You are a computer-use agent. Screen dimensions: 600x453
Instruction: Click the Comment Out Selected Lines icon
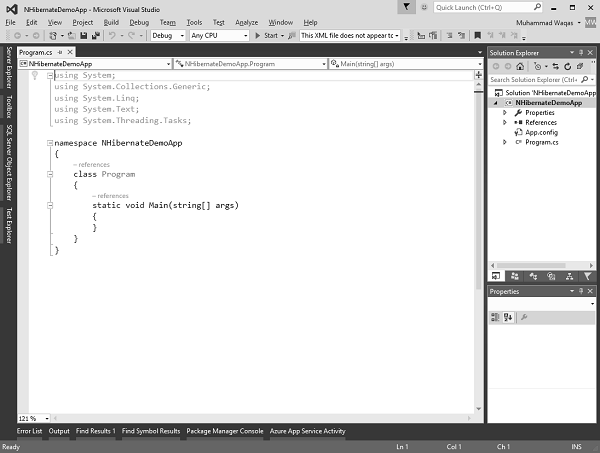449,36
